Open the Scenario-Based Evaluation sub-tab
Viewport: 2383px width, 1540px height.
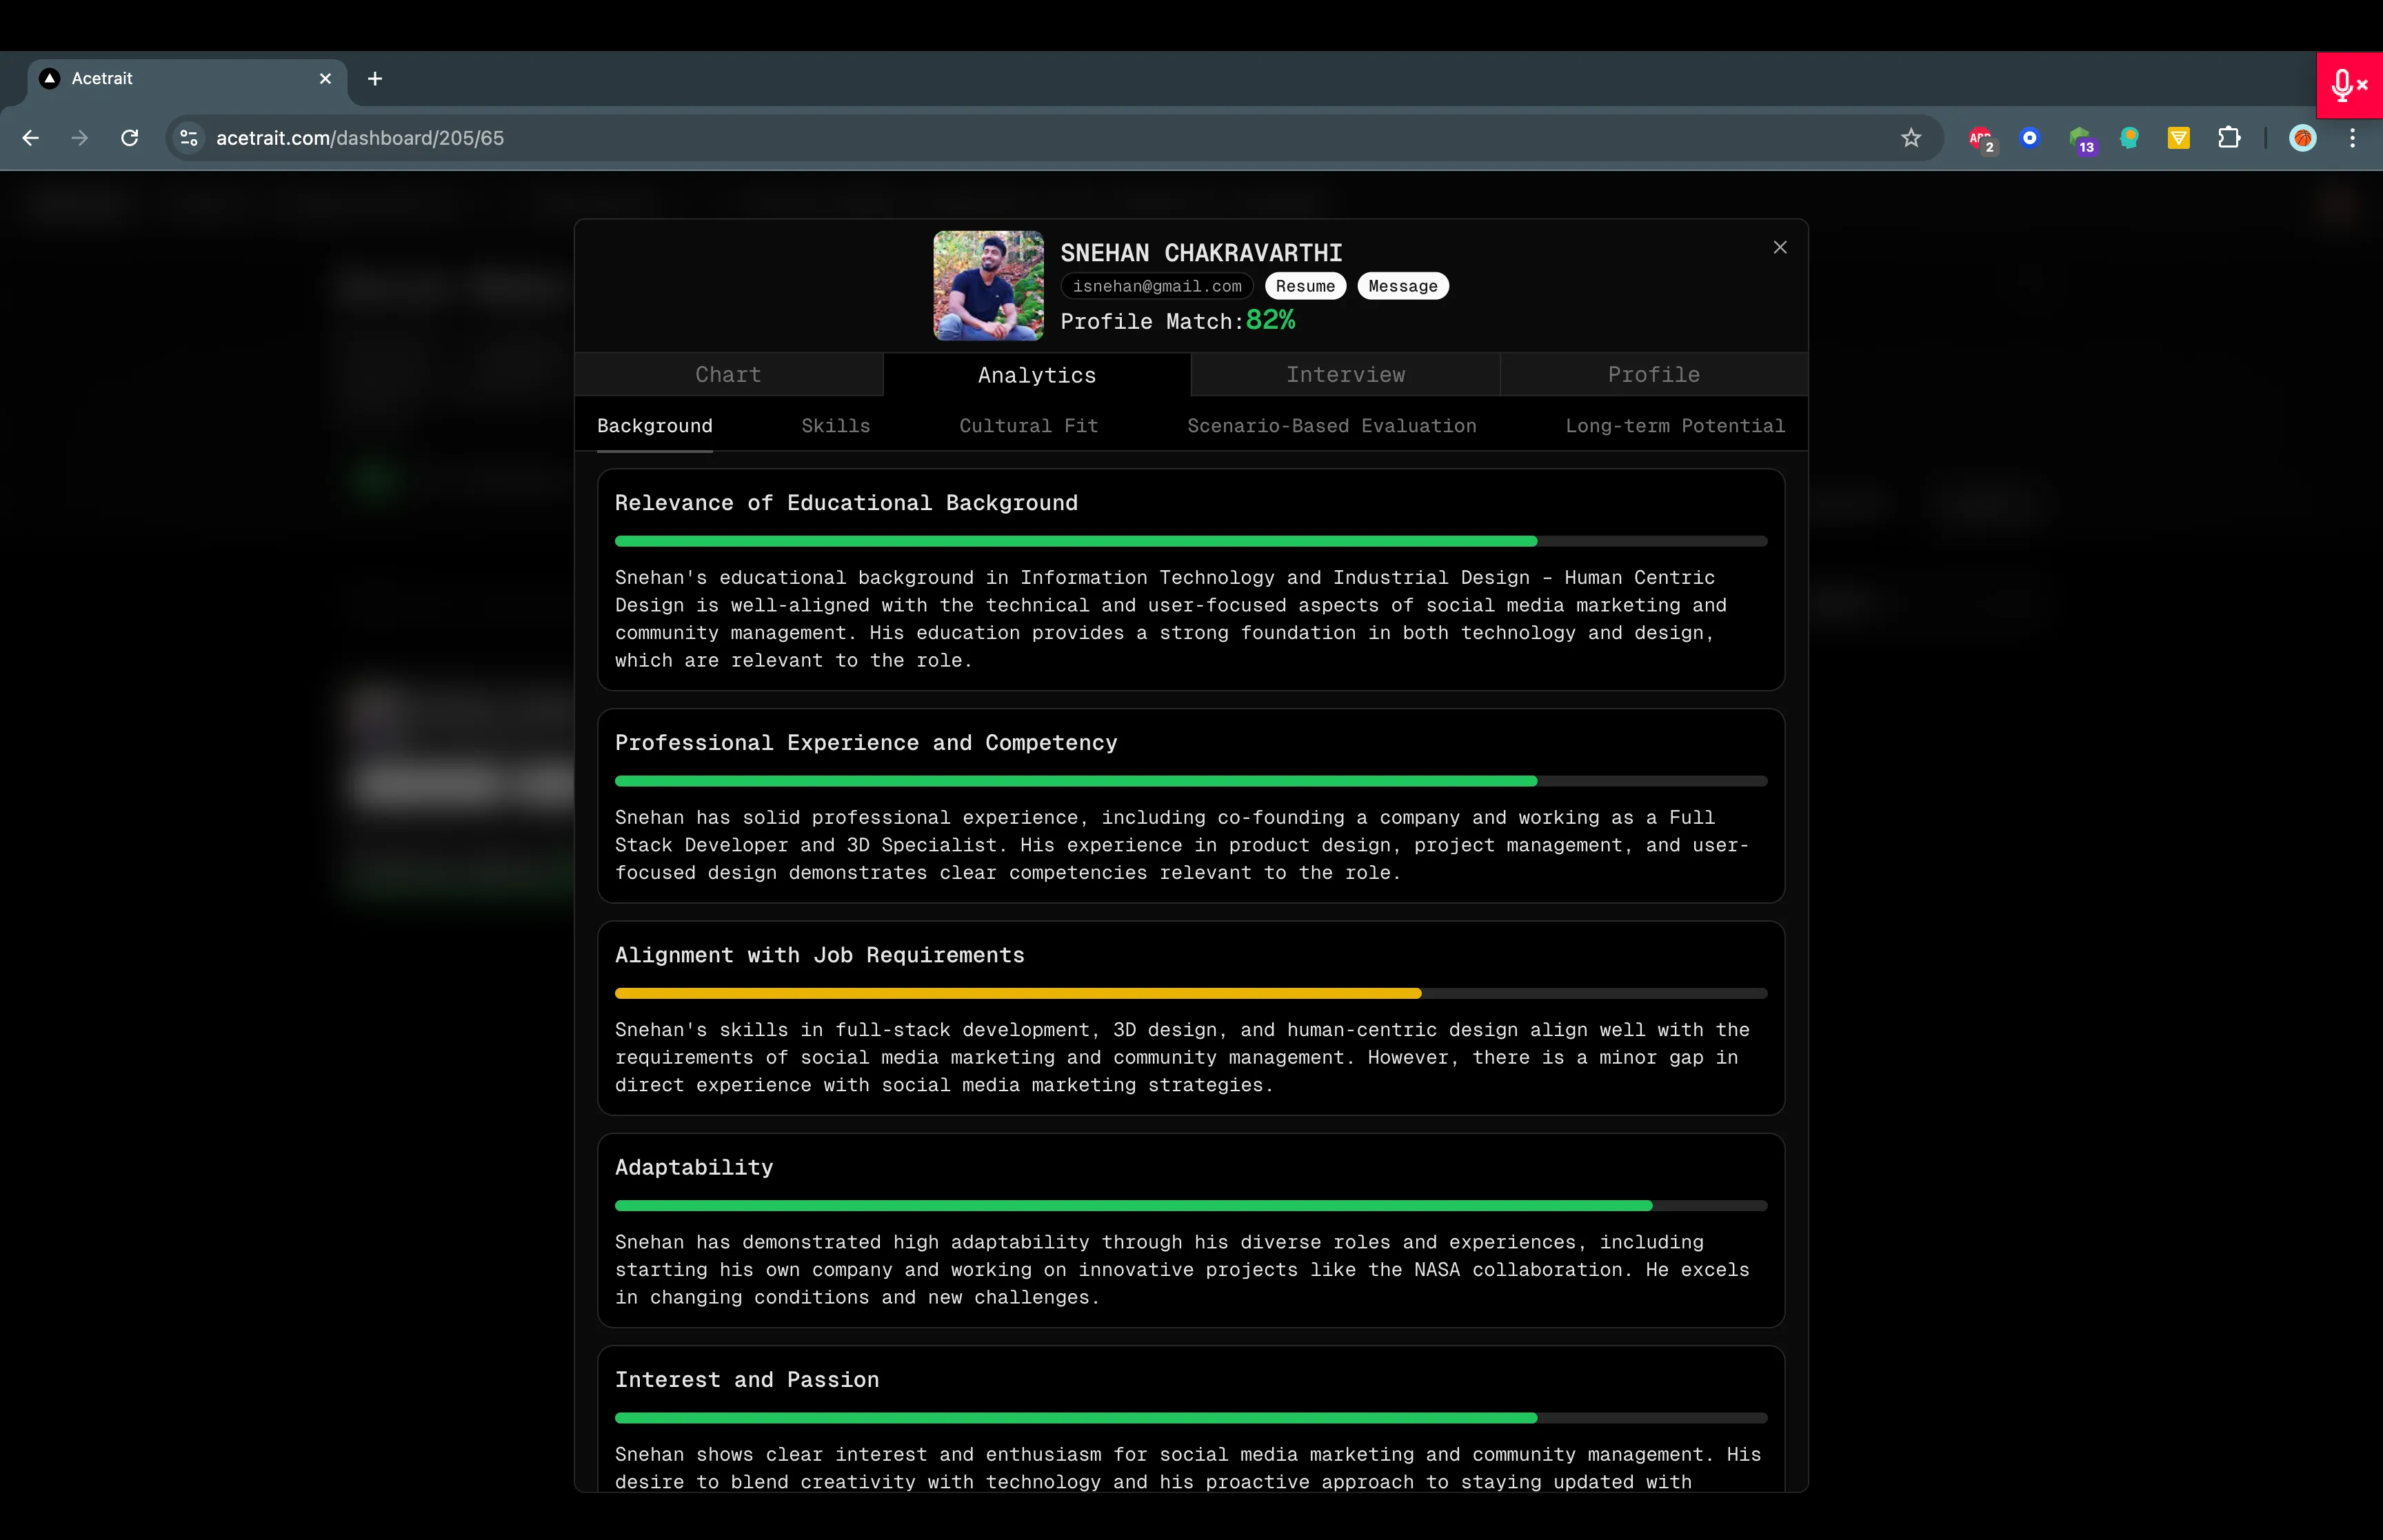pos(1332,424)
